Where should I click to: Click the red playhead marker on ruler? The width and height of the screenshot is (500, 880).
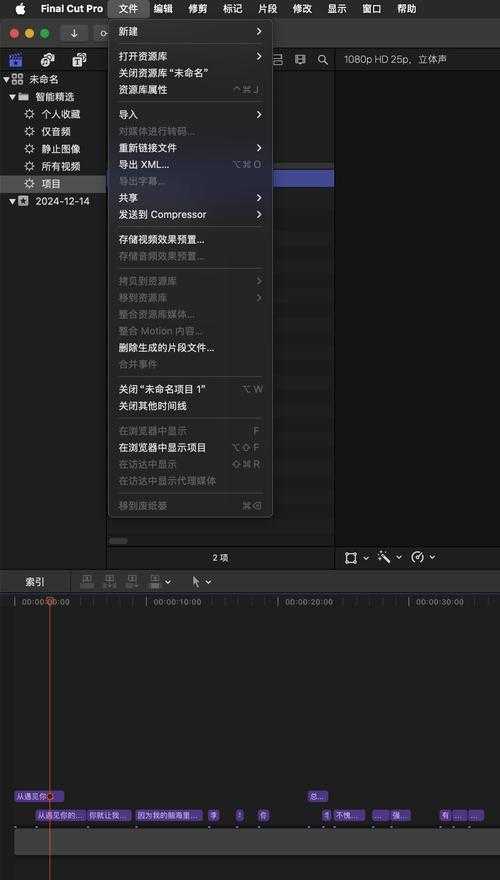coord(50,601)
